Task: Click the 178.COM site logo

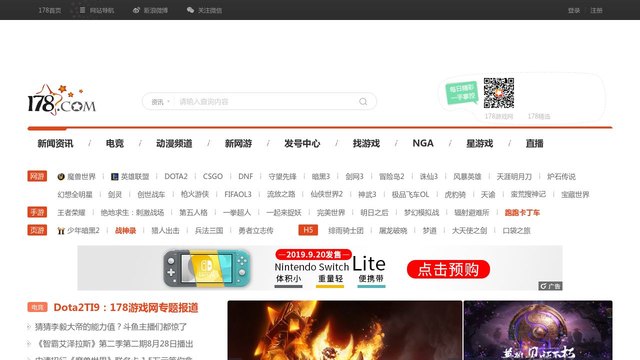Action: tap(61, 100)
